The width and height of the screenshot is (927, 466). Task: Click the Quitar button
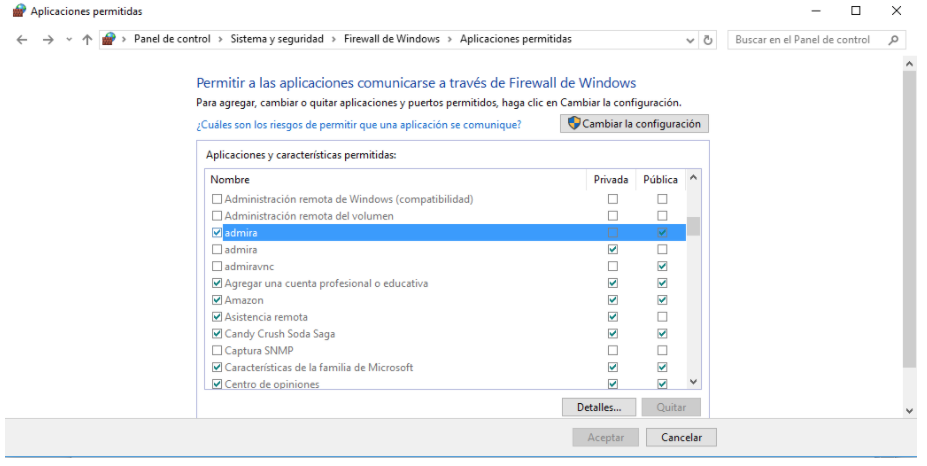coord(671,407)
